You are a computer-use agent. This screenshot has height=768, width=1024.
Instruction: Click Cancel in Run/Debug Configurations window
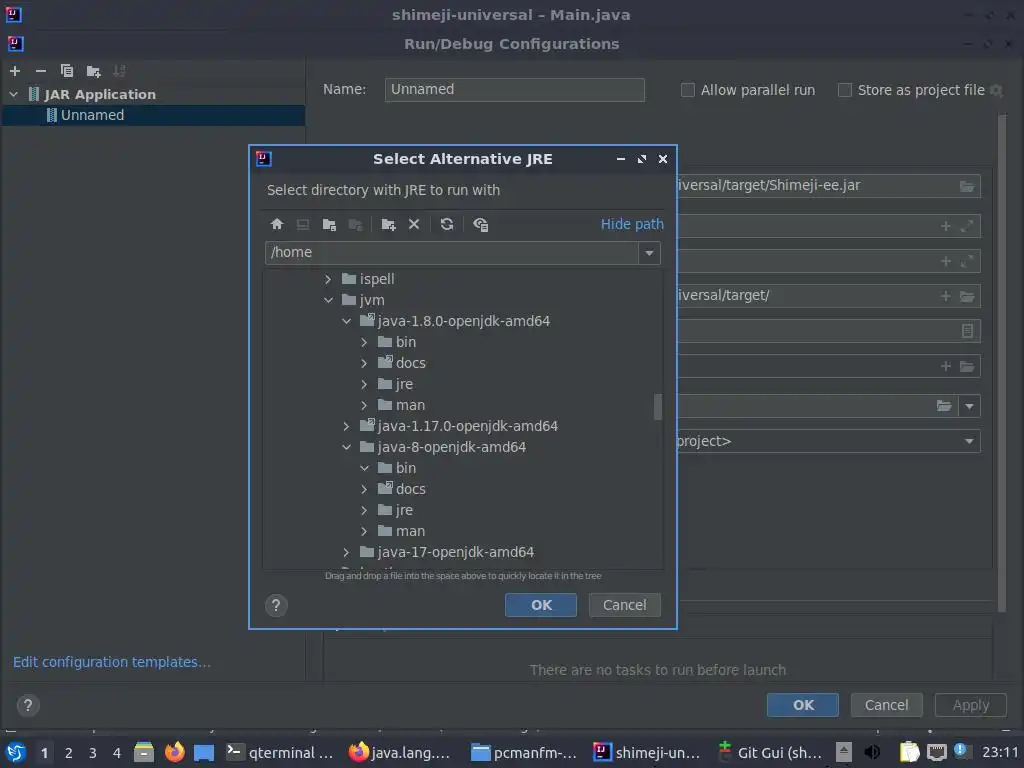click(x=886, y=705)
